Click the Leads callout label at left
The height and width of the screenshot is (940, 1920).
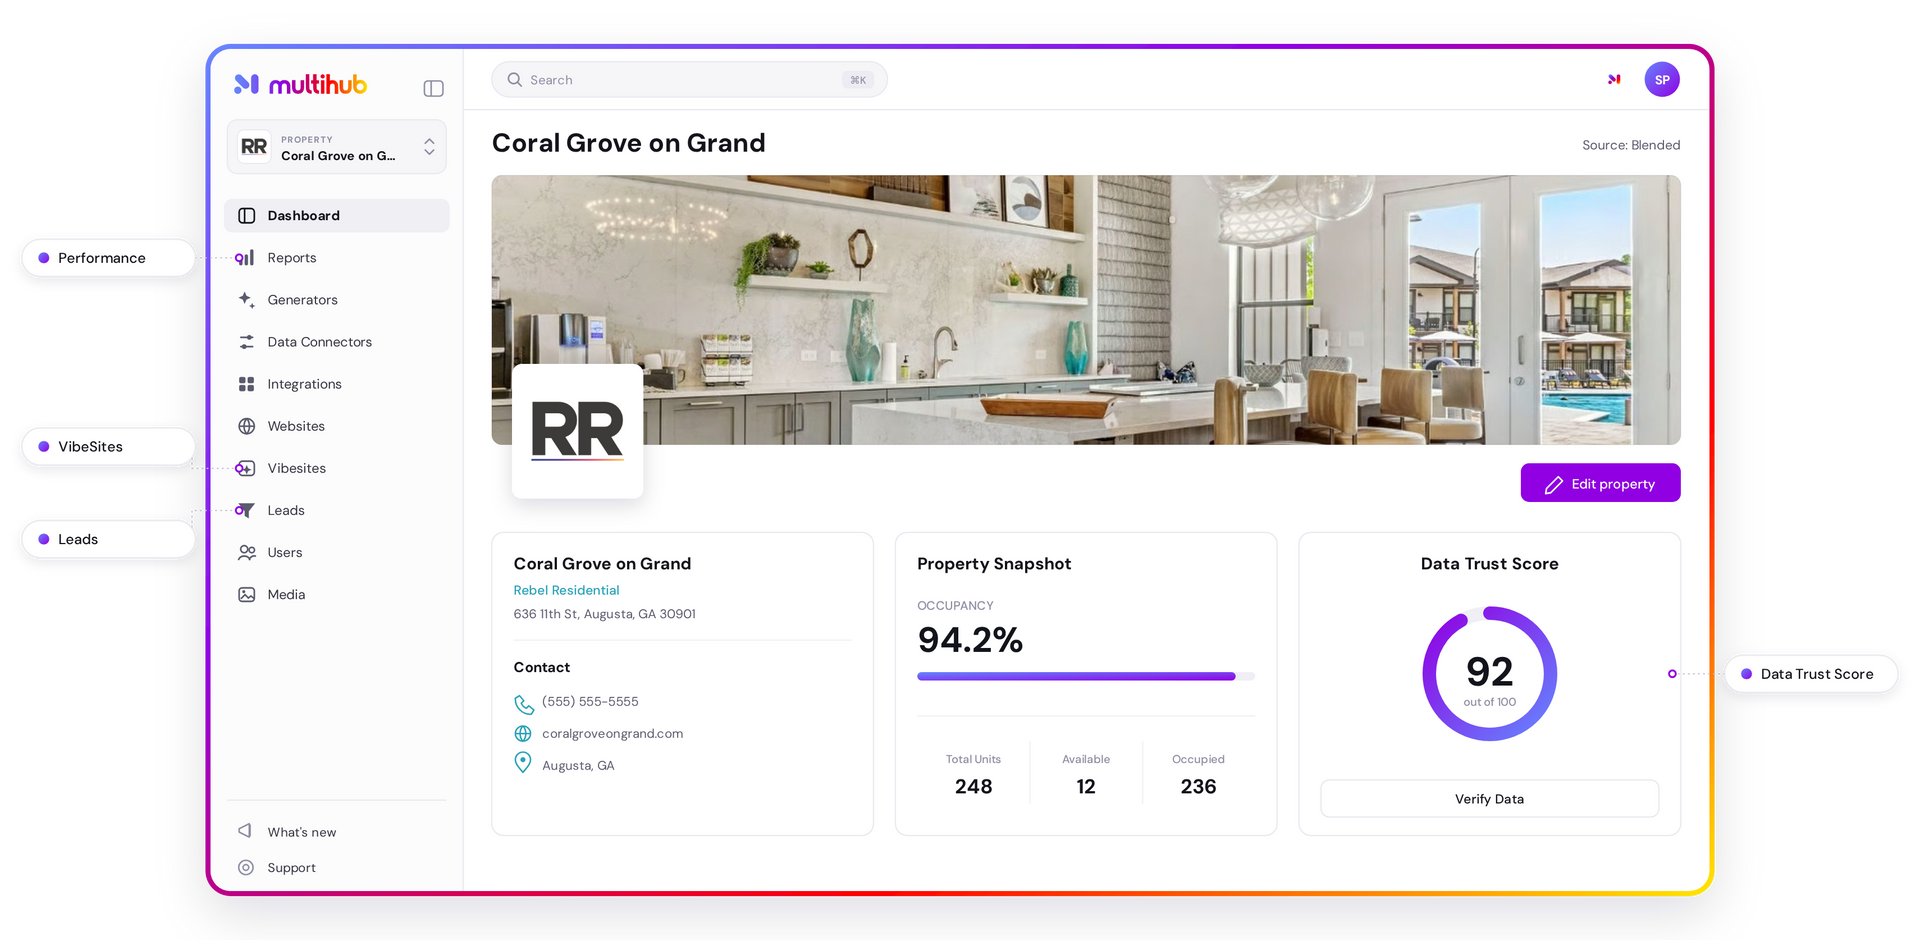tap(108, 539)
